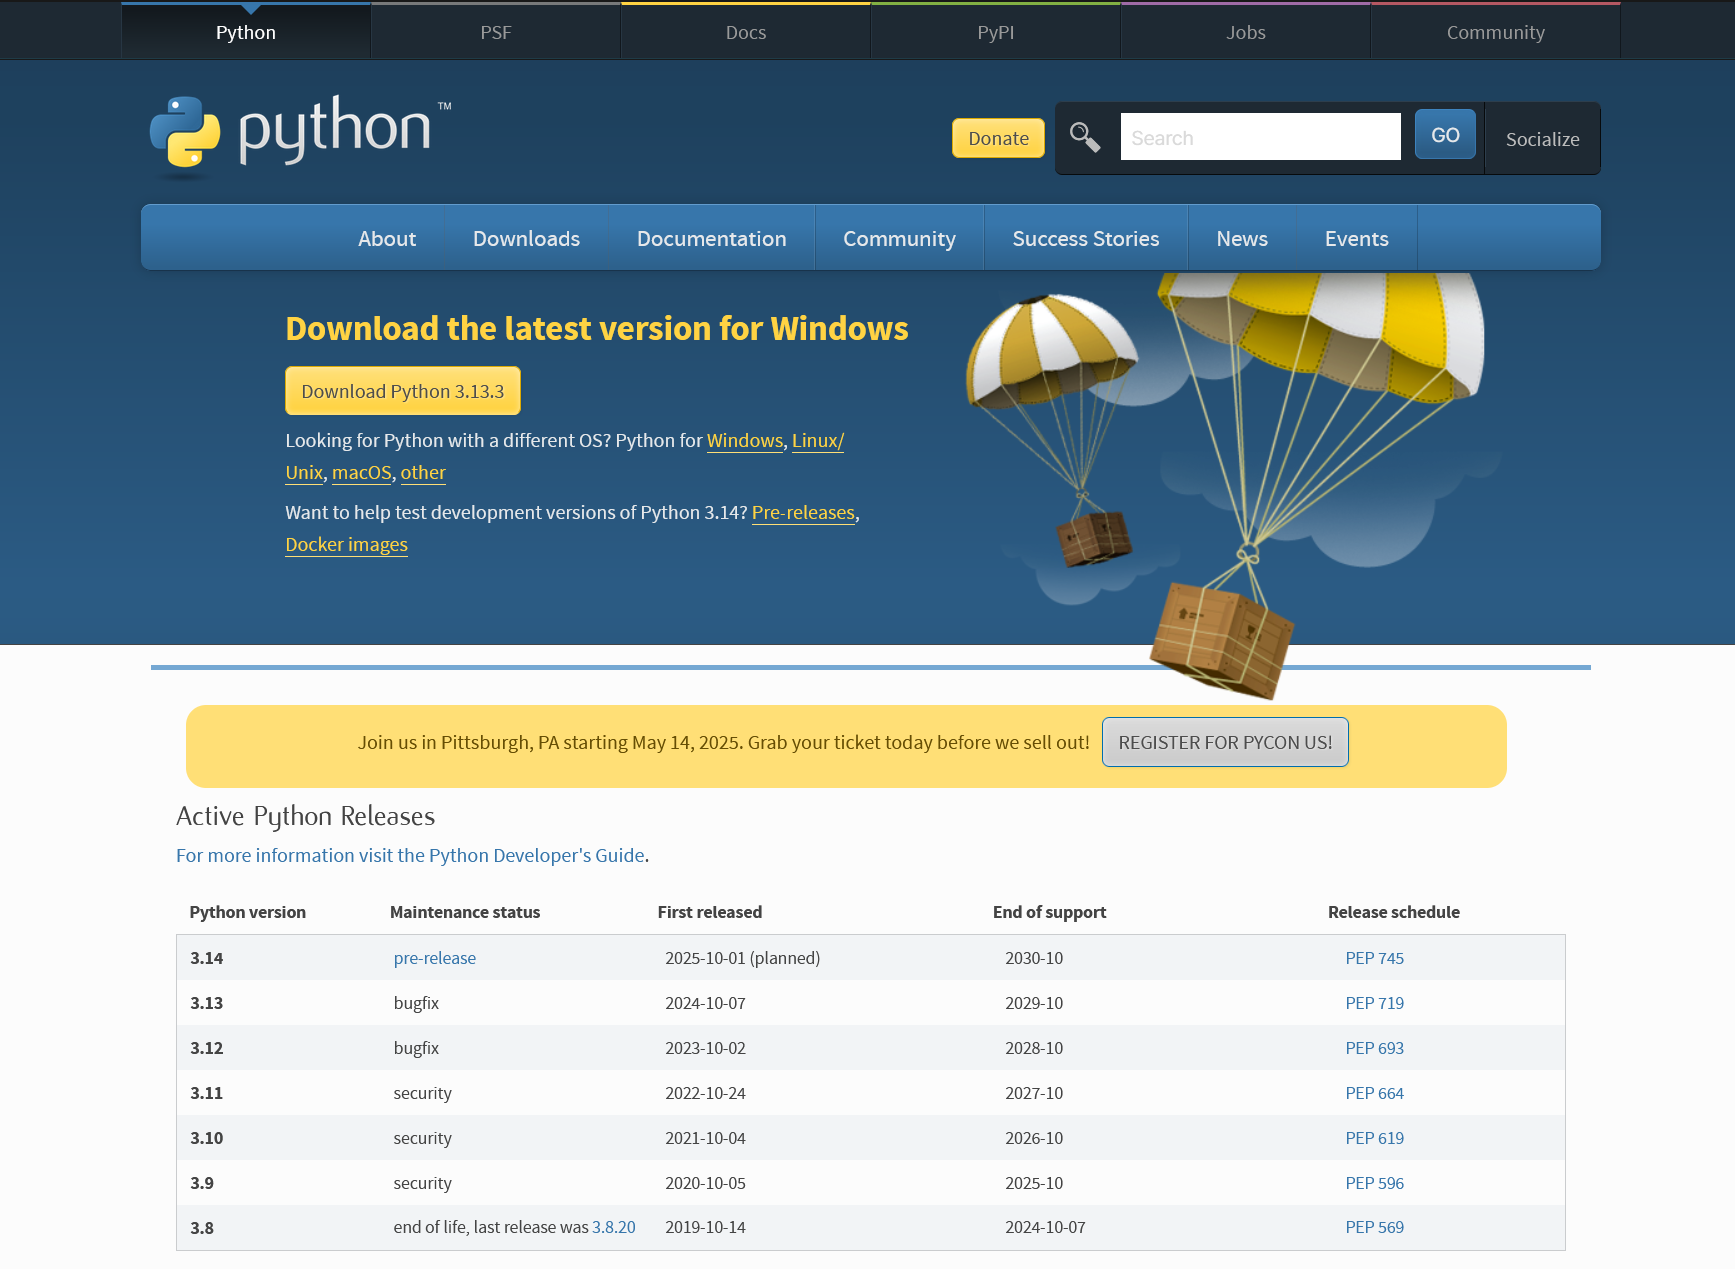Viewport: 1735px width, 1269px height.
Task: Open the Community tab in the top bar
Action: [x=1496, y=32]
